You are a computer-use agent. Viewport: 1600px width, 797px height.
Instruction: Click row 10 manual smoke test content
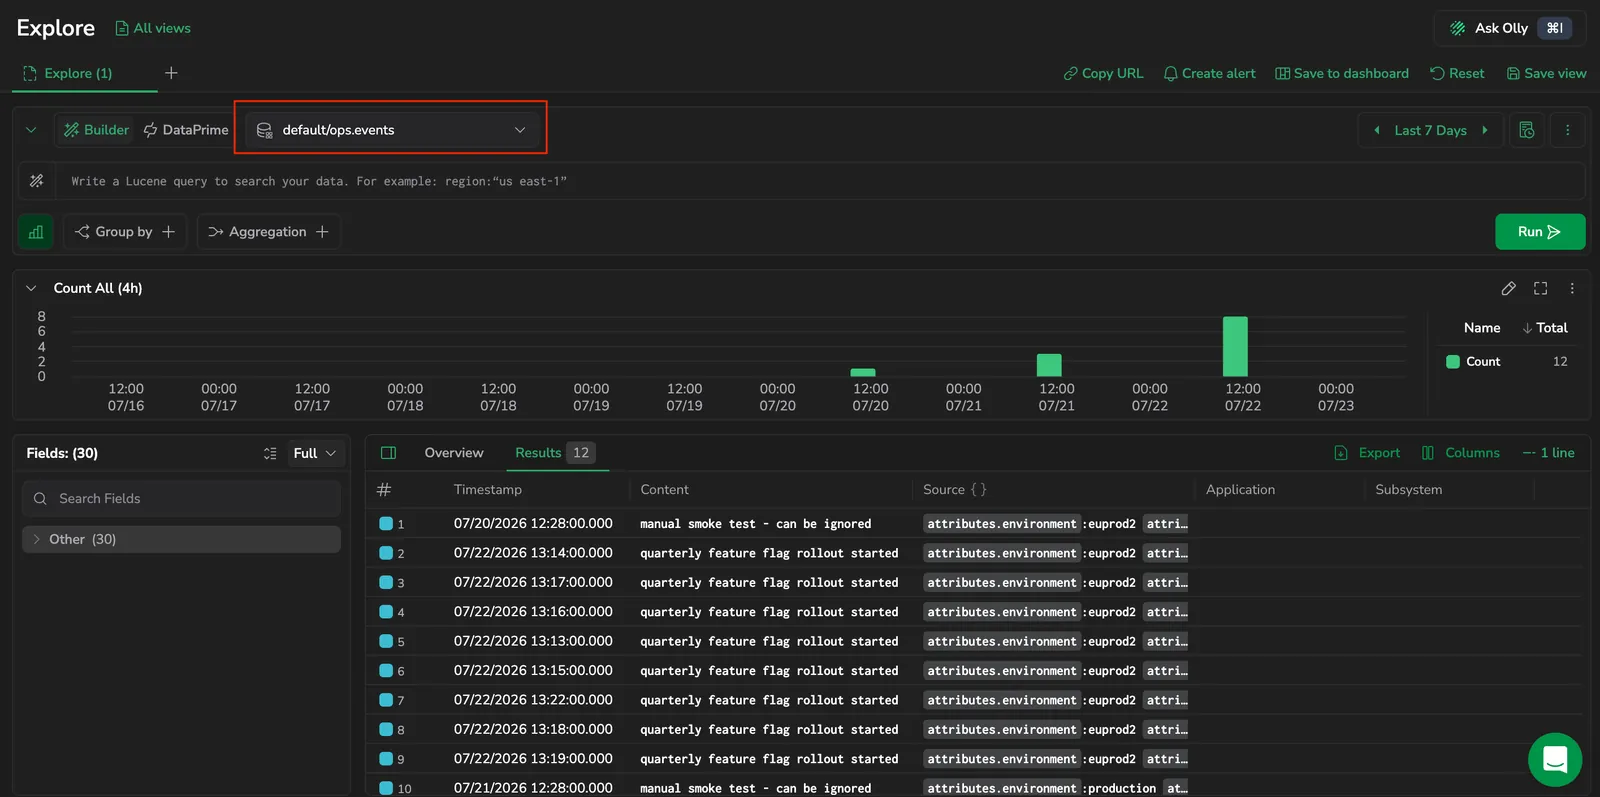pyautogui.click(x=755, y=788)
